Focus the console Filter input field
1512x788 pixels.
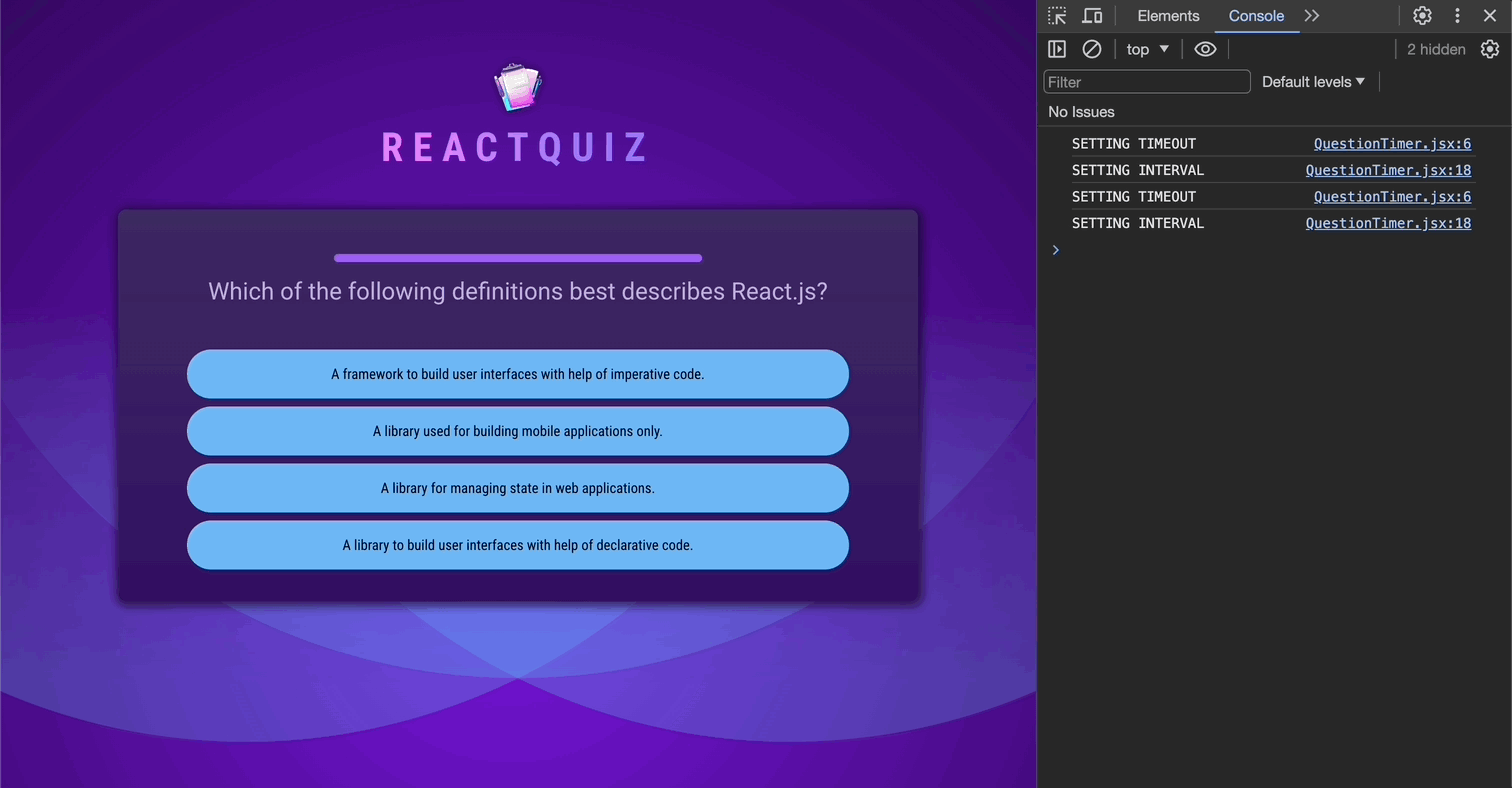pyautogui.click(x=1147, y=82)
